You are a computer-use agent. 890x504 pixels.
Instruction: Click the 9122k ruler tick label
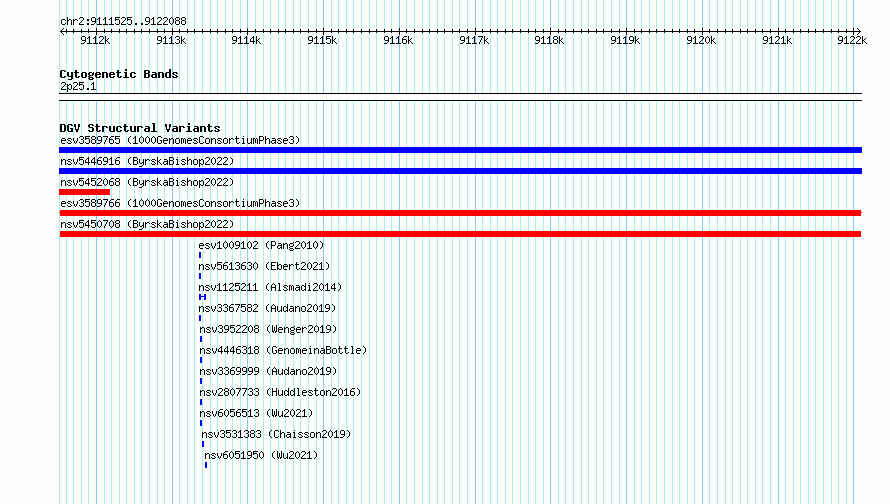[853, 40]
